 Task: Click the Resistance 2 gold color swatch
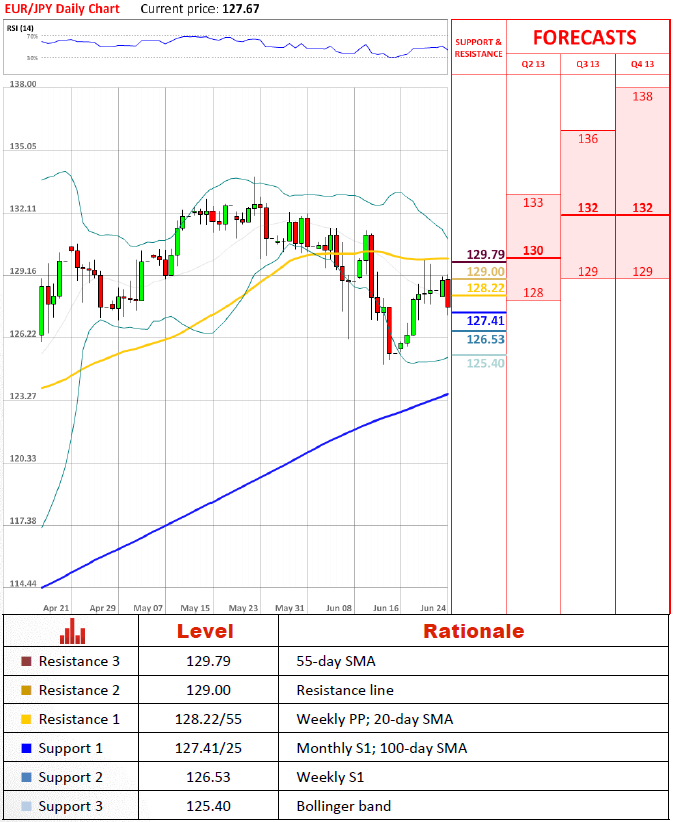(x=26, y=690)
